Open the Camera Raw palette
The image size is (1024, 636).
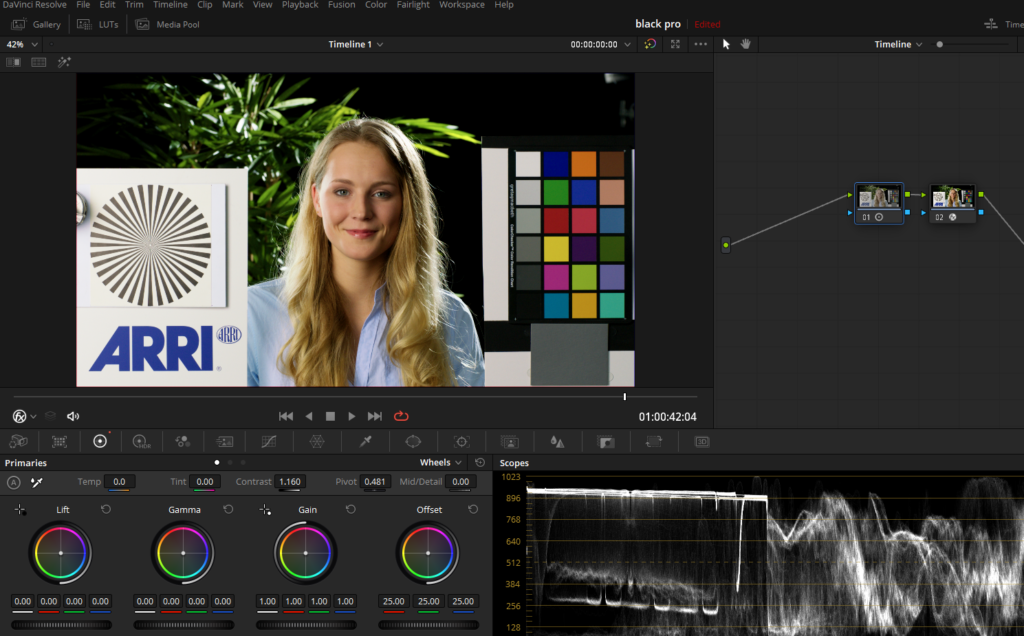click(x=18, y=442)
